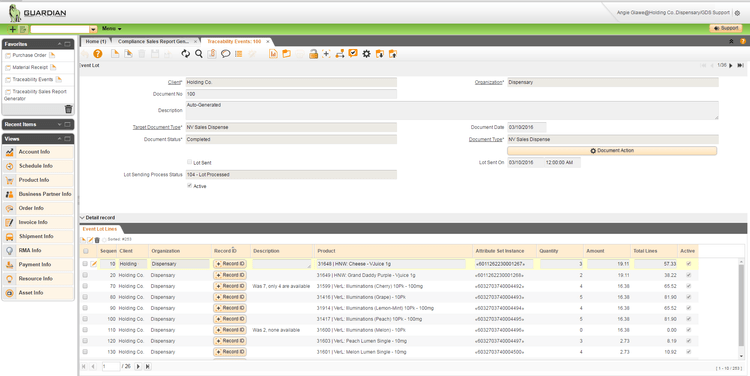Select checkbox for sequence 90 row
The width and height of the screenshot is (750, 376).
pos(85,308)
